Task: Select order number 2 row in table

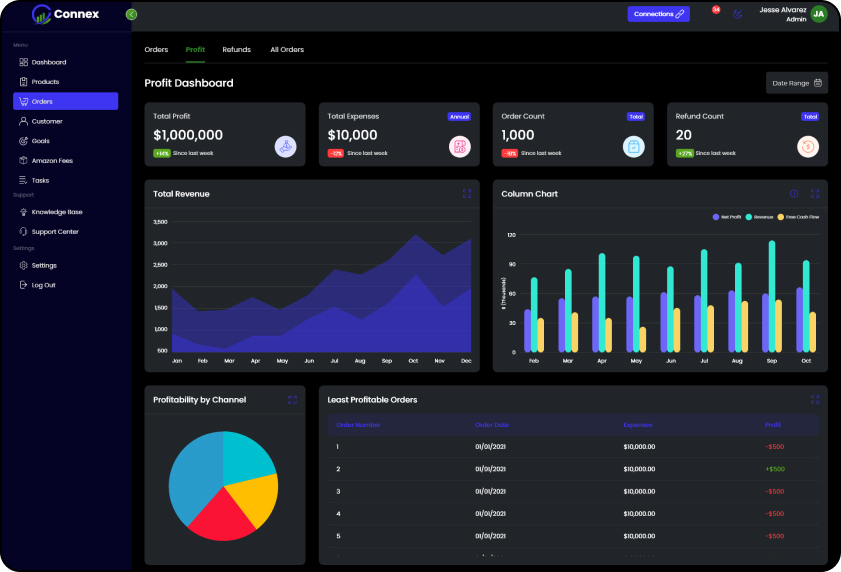Action: point(573,469)
